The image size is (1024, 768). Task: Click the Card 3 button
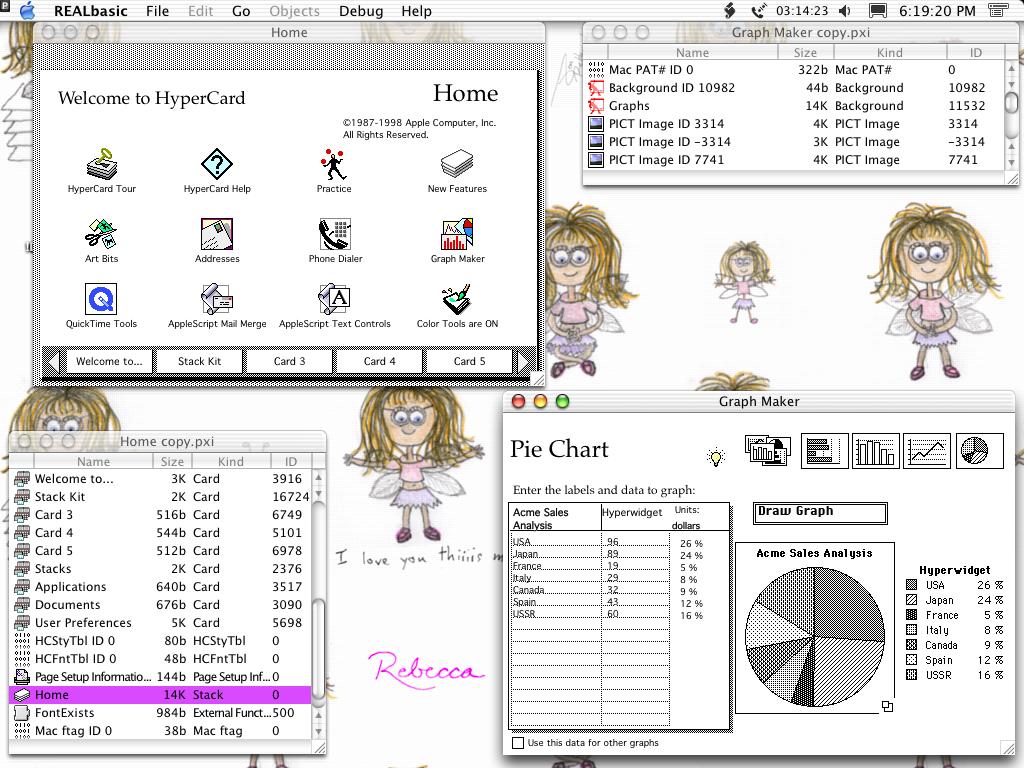[x=289, y=361]
